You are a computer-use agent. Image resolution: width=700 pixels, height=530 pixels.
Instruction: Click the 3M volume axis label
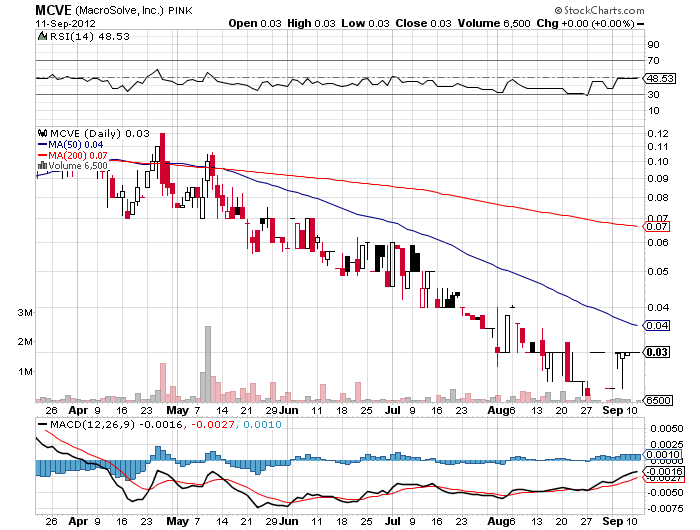click(25, 313)
